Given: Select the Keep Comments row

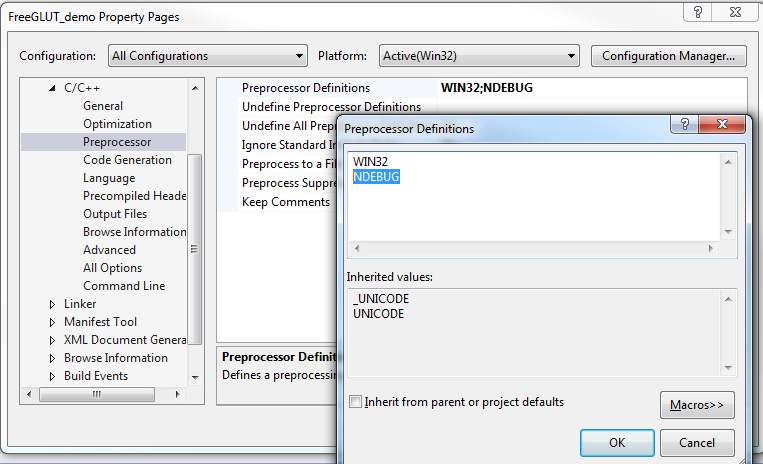Looking at the screenshot, I should tap(286, 202).
